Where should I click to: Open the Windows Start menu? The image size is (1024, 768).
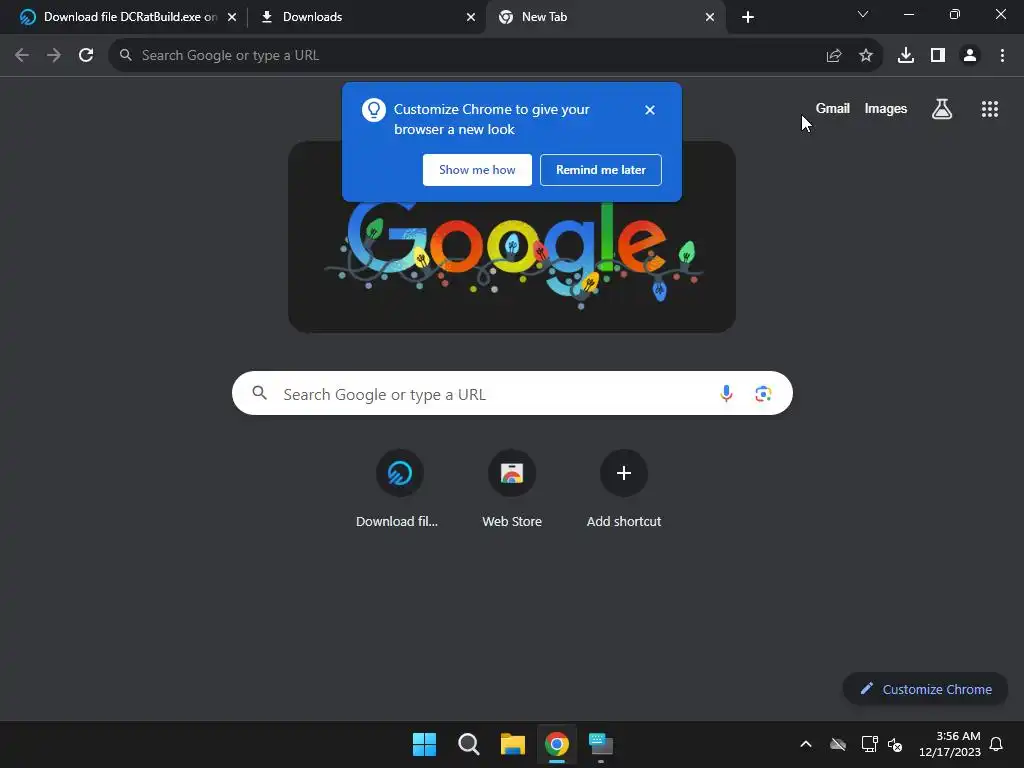point(424,744)
